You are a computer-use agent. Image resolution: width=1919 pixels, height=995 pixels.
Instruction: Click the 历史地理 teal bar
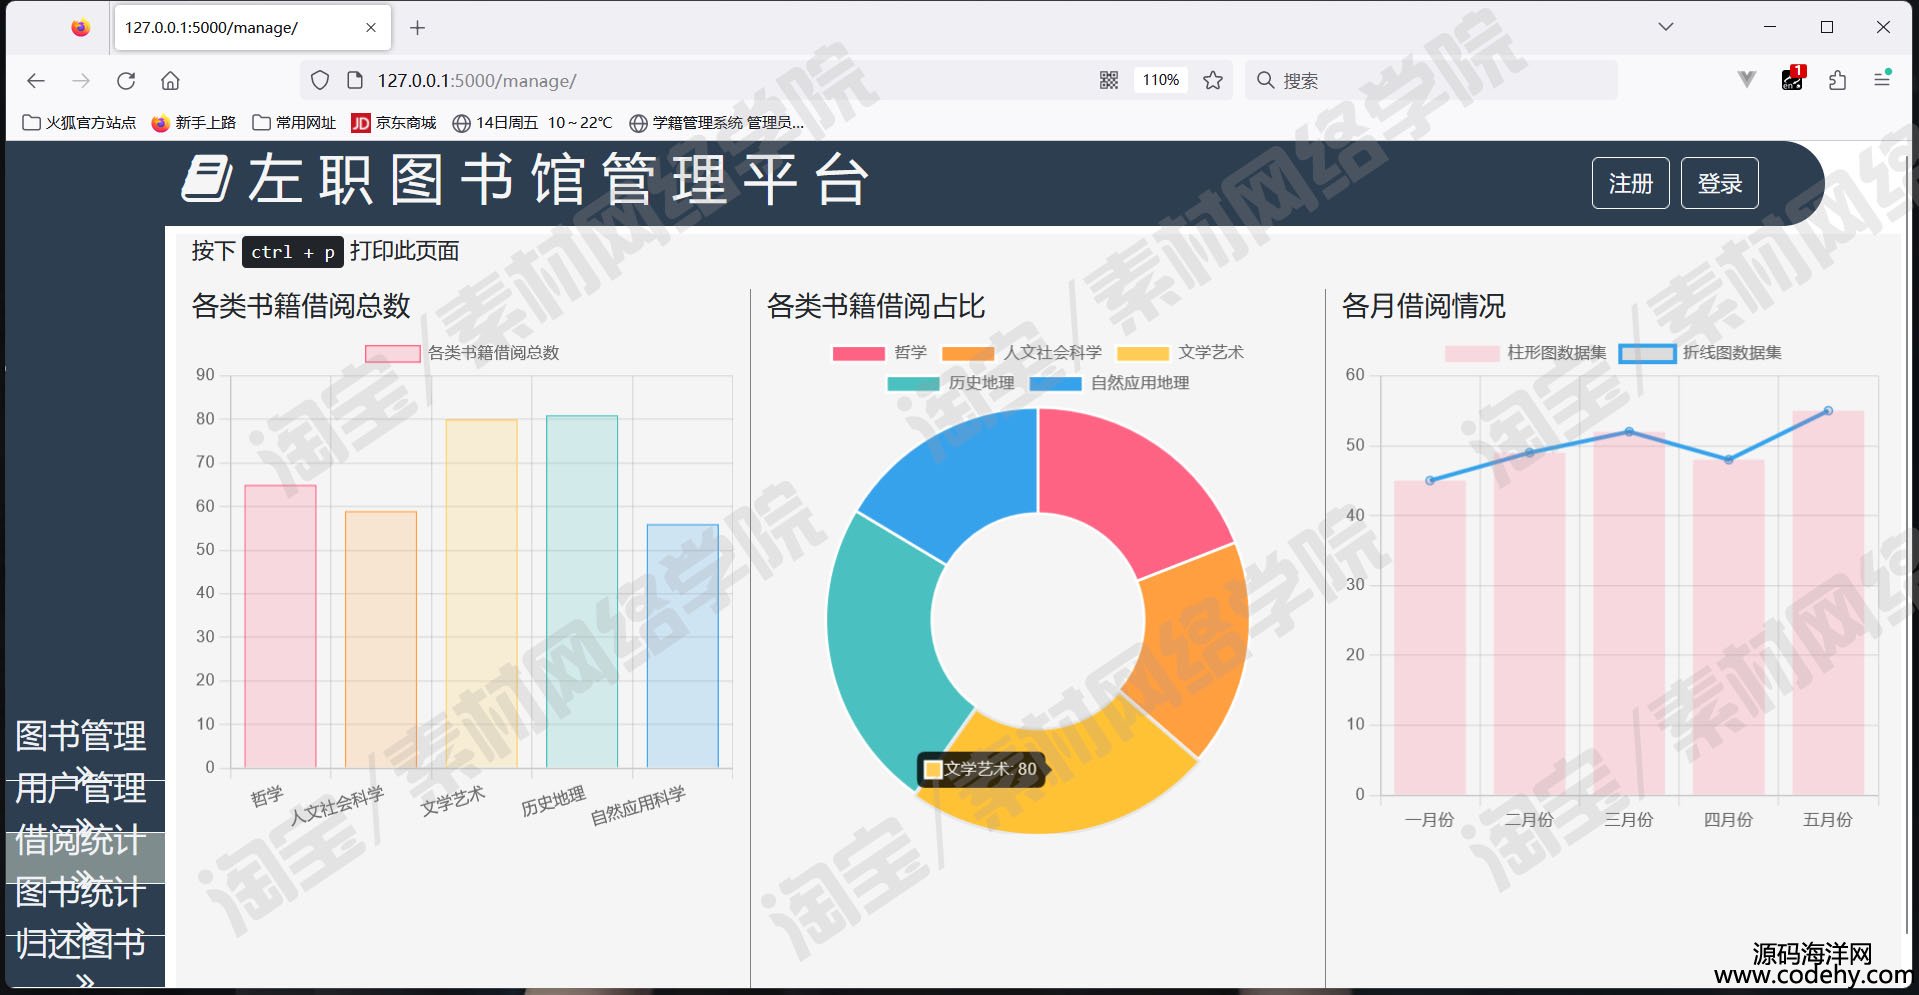(x=582, y=592)
